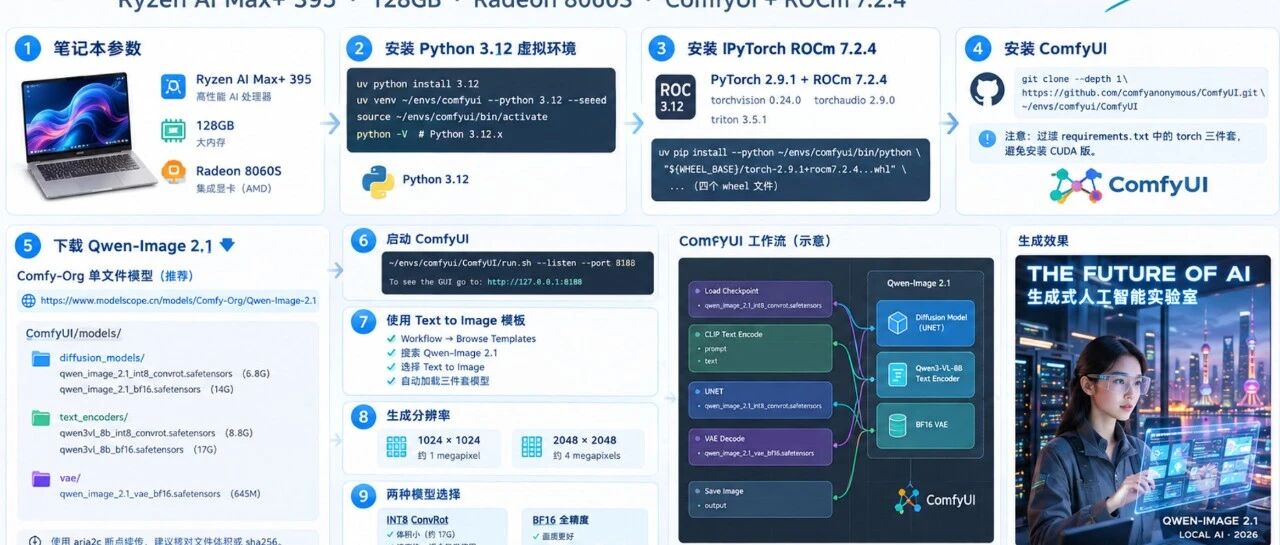The height and width of the screenshot is (545, 1280).
Task: Click the PyTorch 2.9.1 + ROCm 7.2.4 heading
Action: pos(799,79)
